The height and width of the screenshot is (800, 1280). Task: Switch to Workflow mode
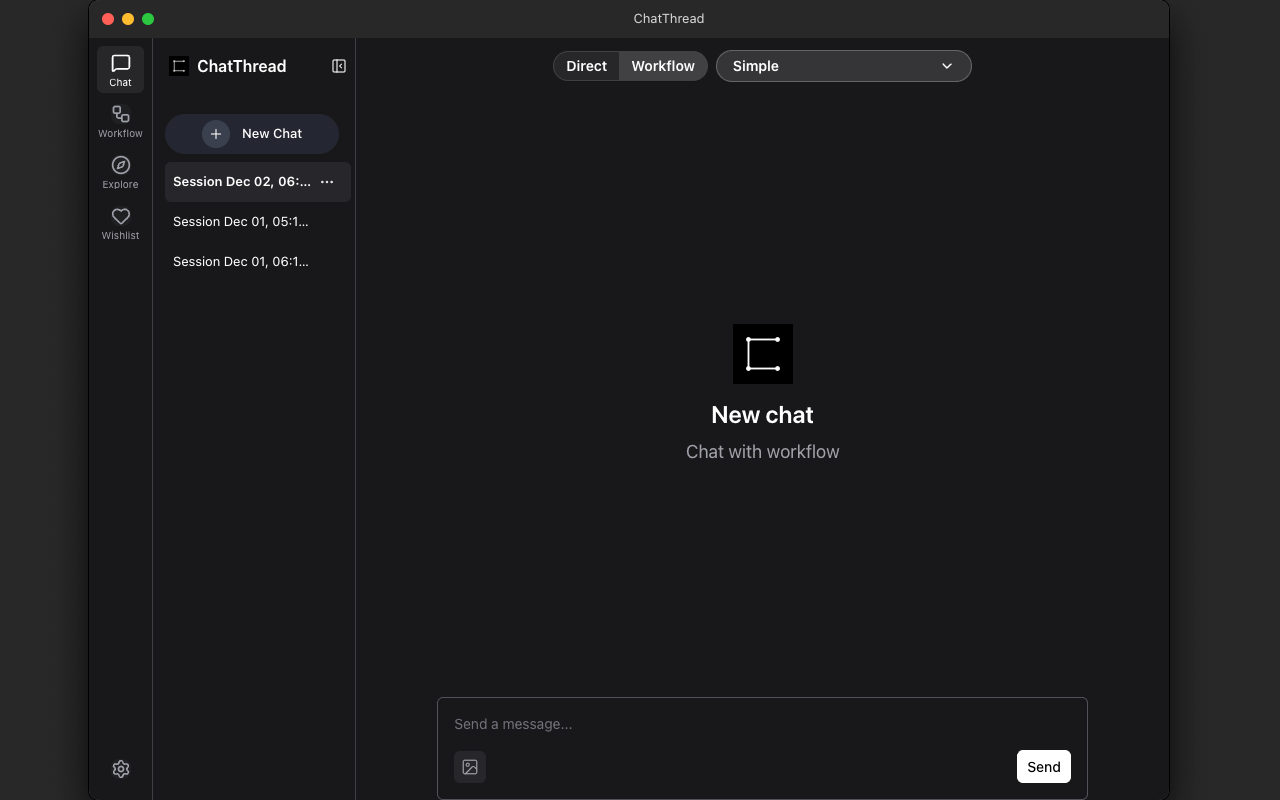pyautogui.click(x=663, y=66)
